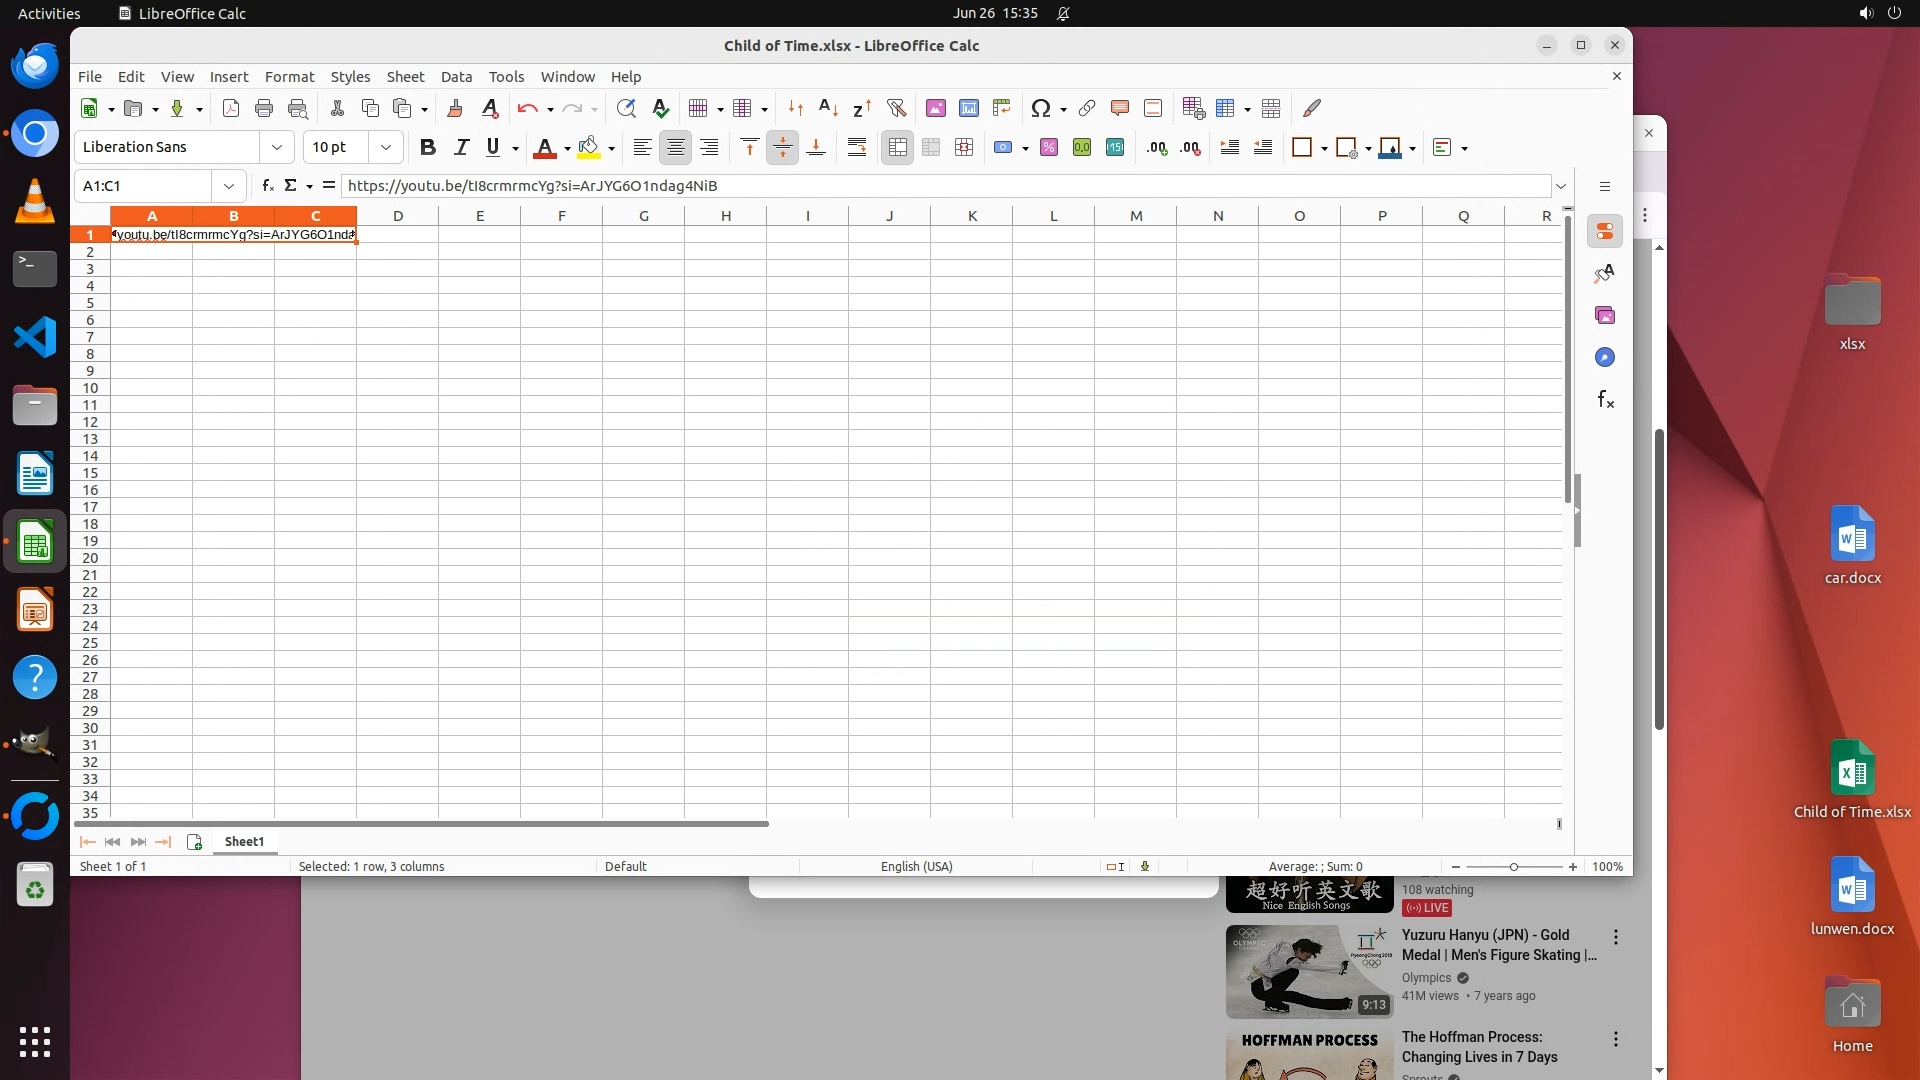1920x1080 pixels.
Task: Open the Insert Special Character icon
Action: coord(1040,108)
